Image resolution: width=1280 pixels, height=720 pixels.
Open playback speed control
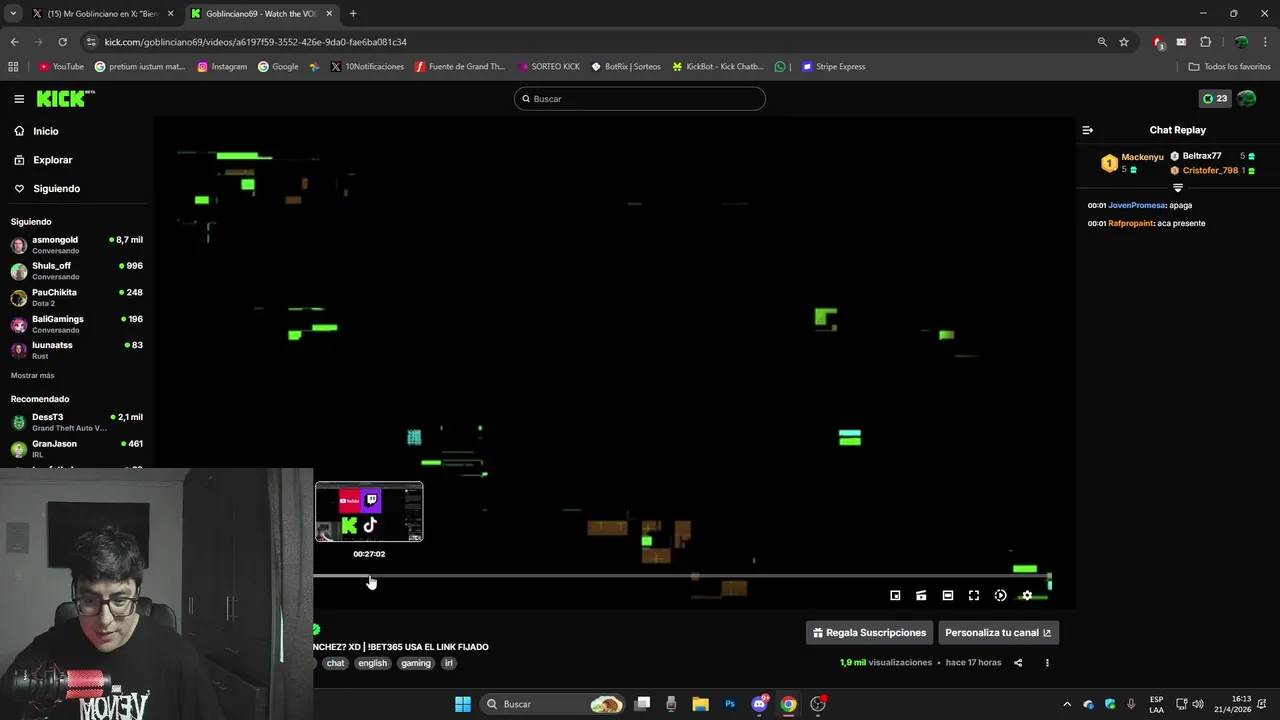pos(1000,595)
